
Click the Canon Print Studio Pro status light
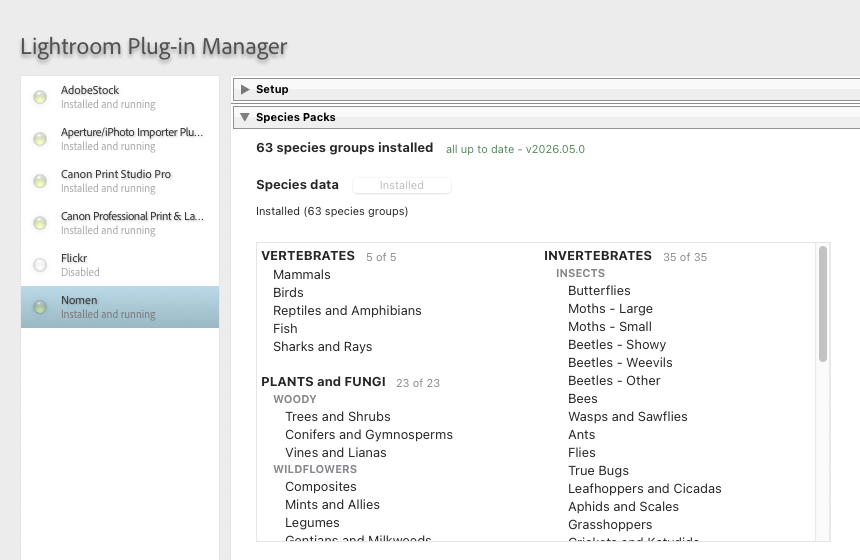tap(40, 181)
